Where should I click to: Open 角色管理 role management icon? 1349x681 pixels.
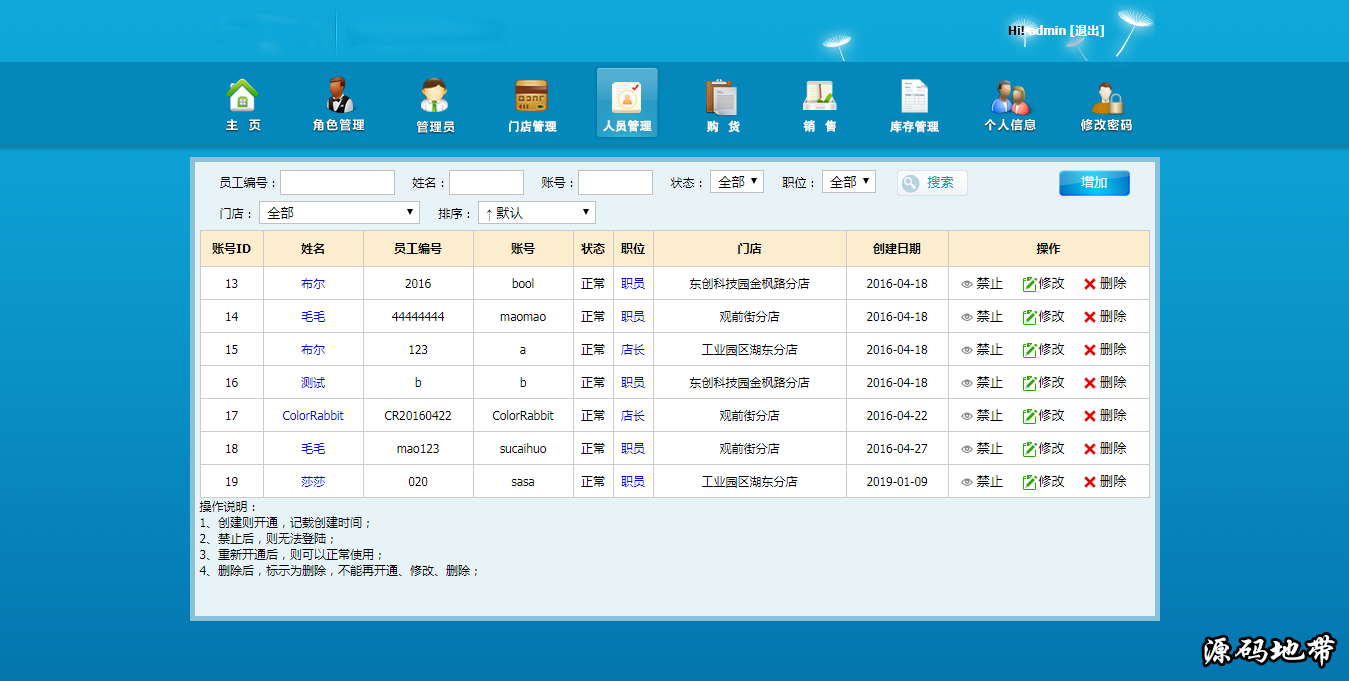pyautogui.click(x=339, y=105)
